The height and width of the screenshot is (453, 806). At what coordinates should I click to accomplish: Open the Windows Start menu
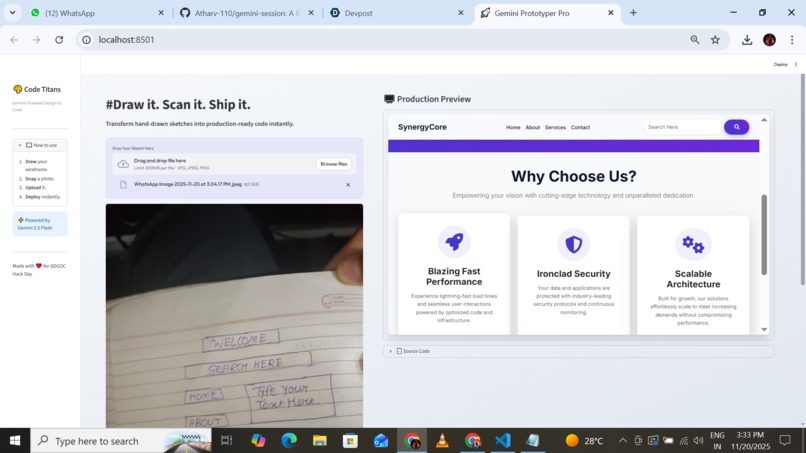tap(15, 441)
